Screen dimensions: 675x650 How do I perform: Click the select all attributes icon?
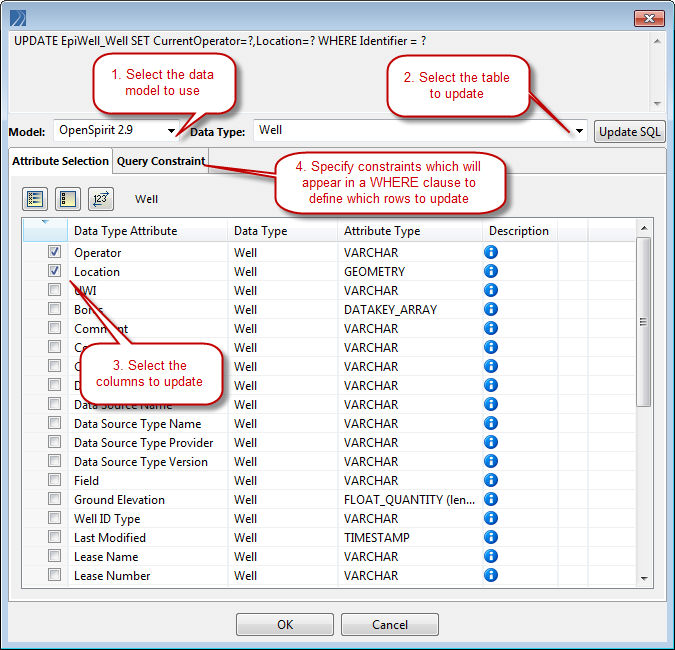click(x=34, y=199)
